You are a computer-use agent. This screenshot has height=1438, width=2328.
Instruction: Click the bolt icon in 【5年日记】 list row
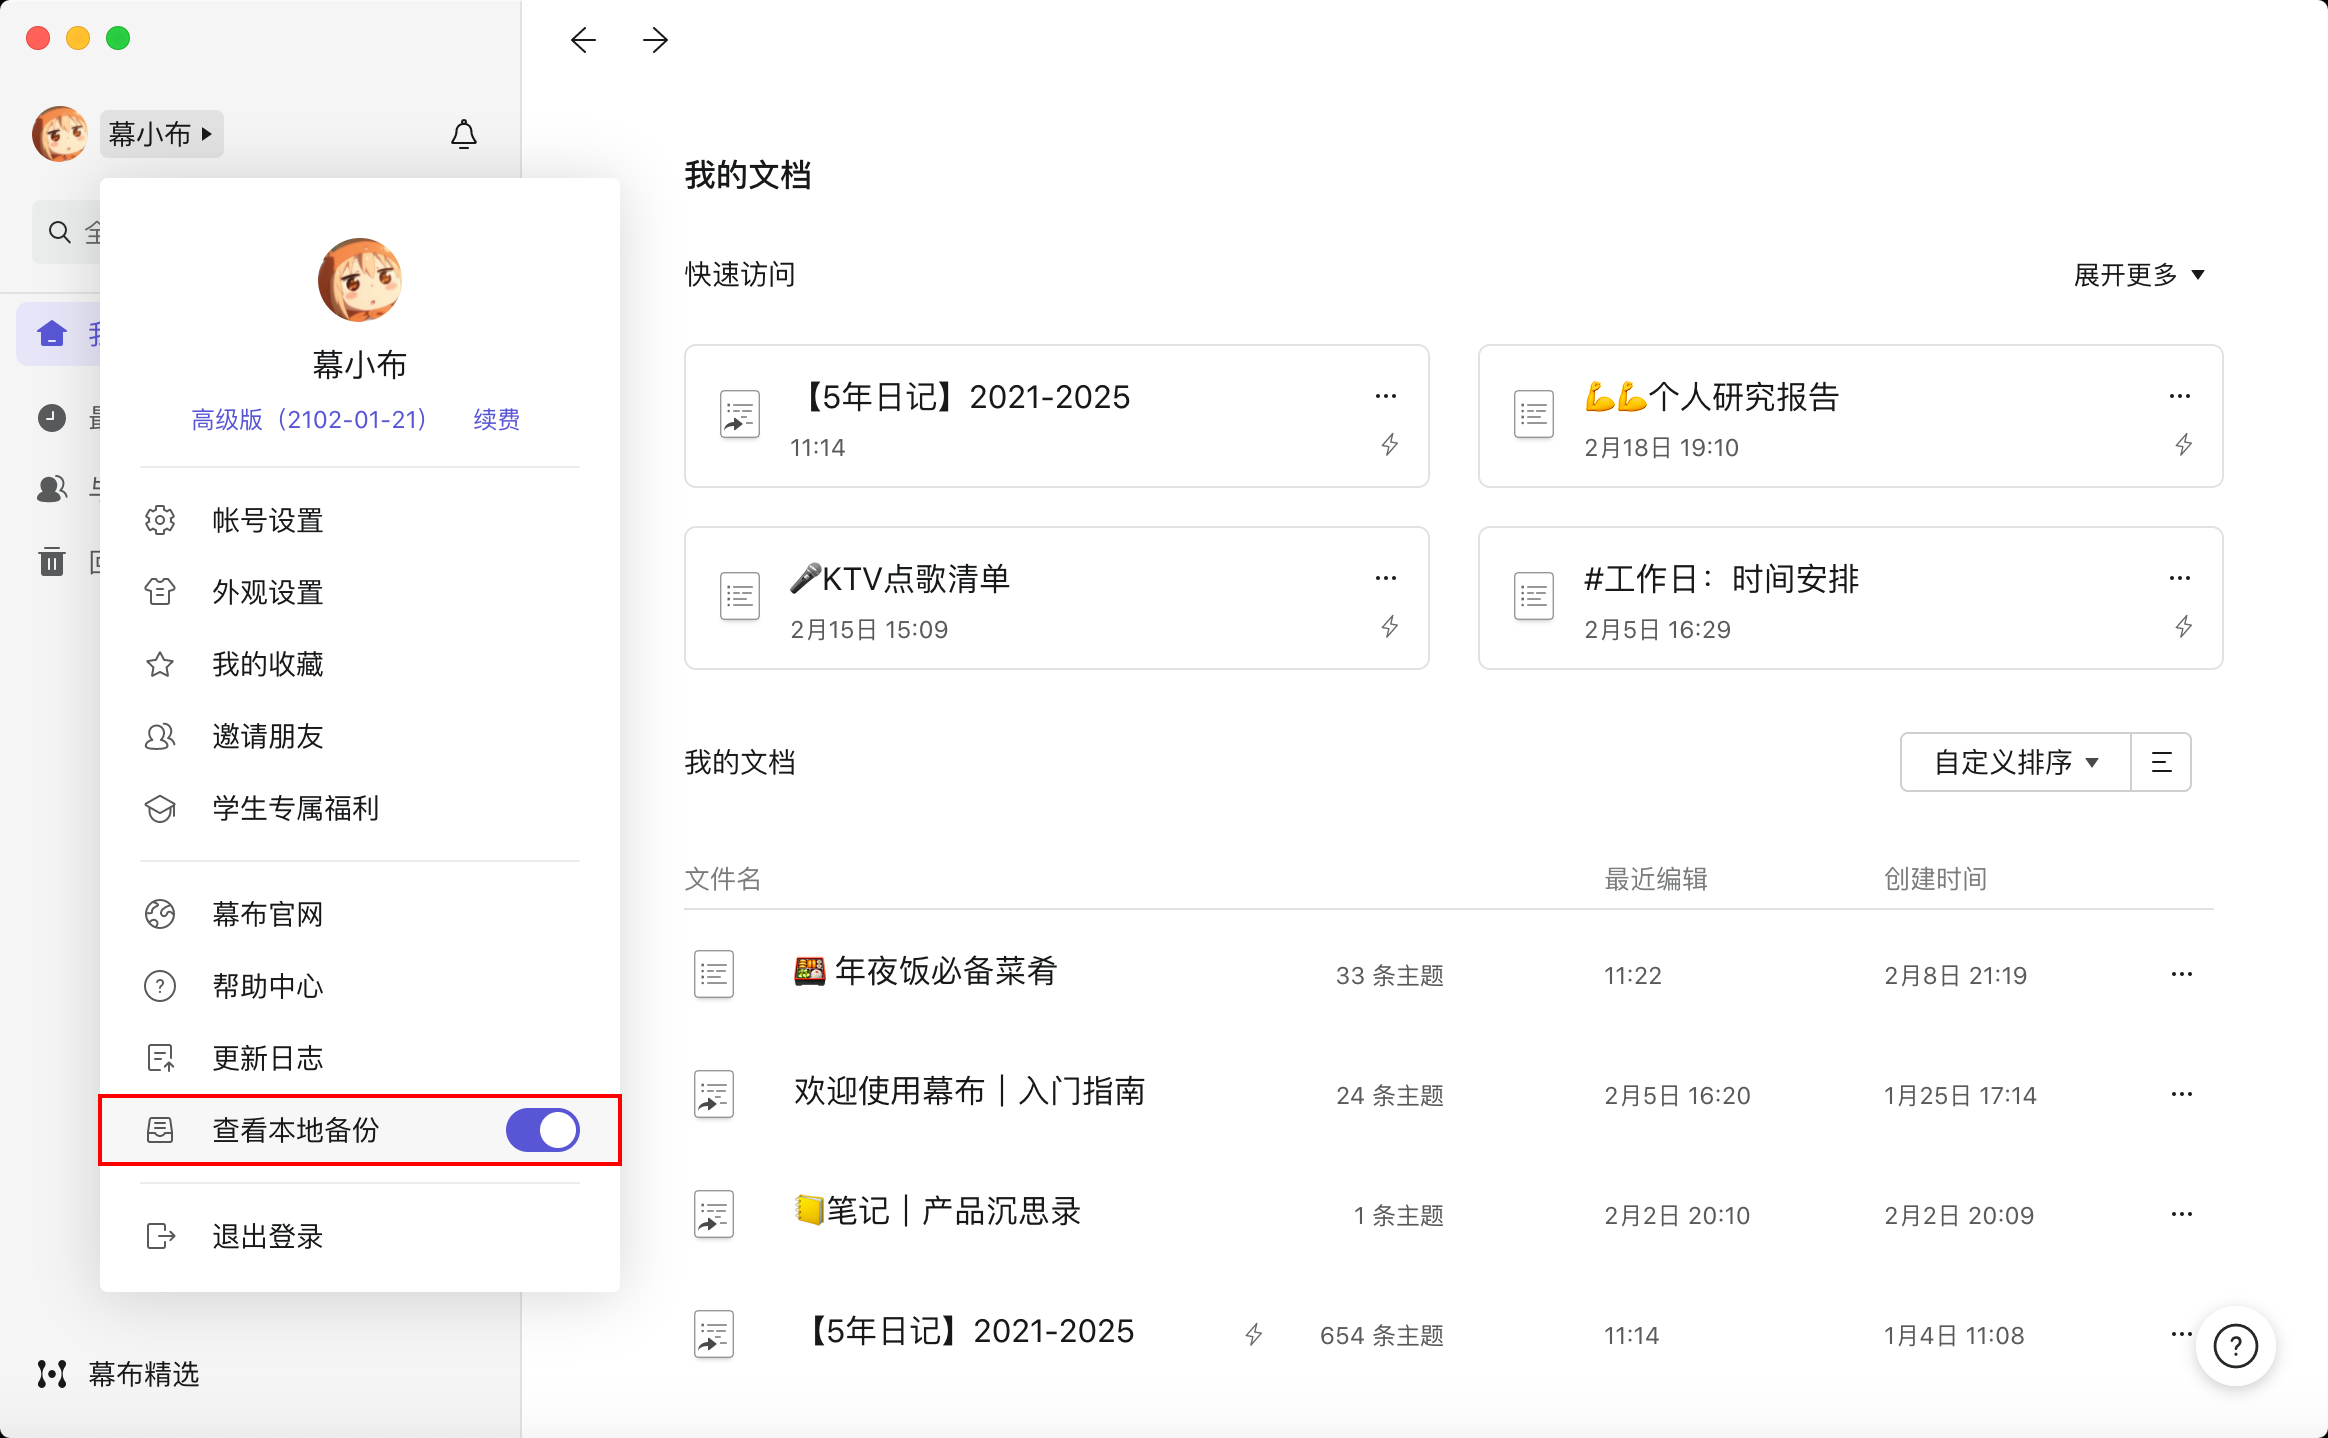click(1254, 1334)
